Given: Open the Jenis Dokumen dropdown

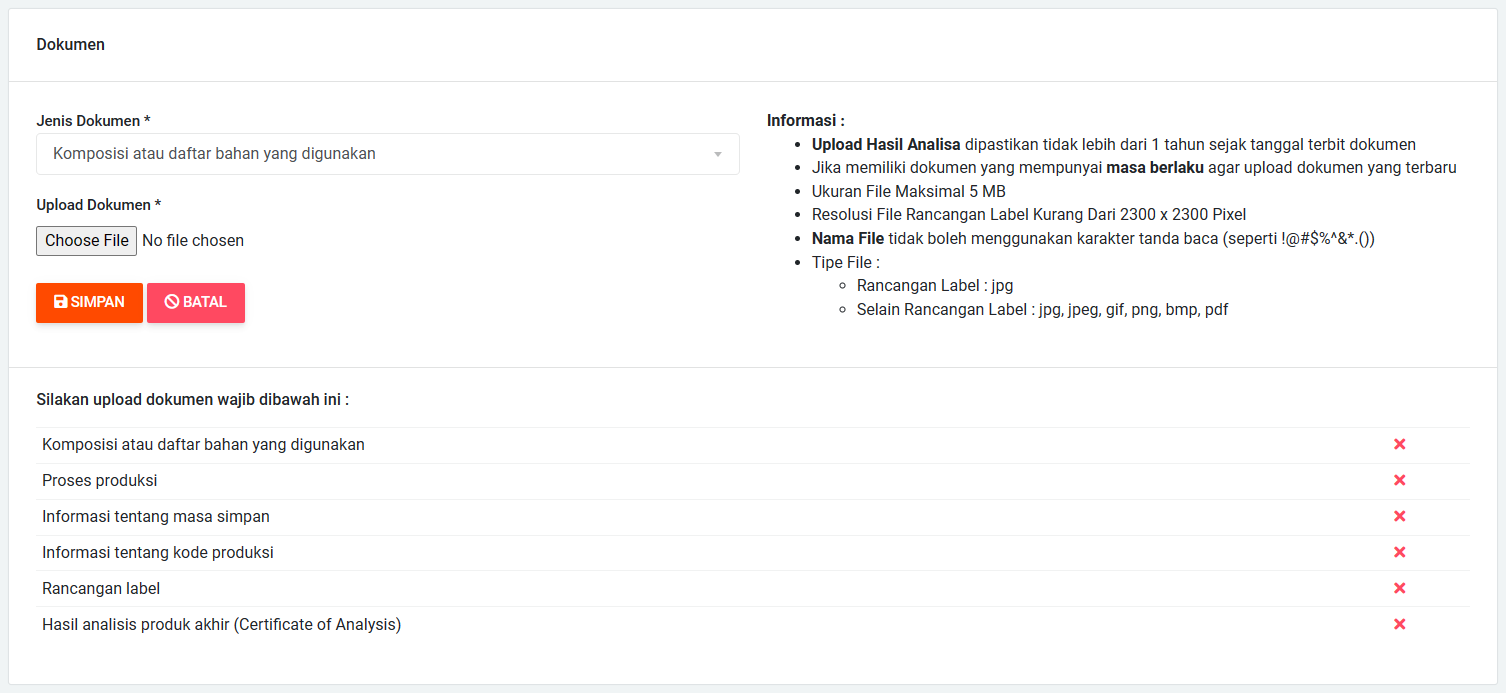Looking at the screenshot, I should 387,154.
